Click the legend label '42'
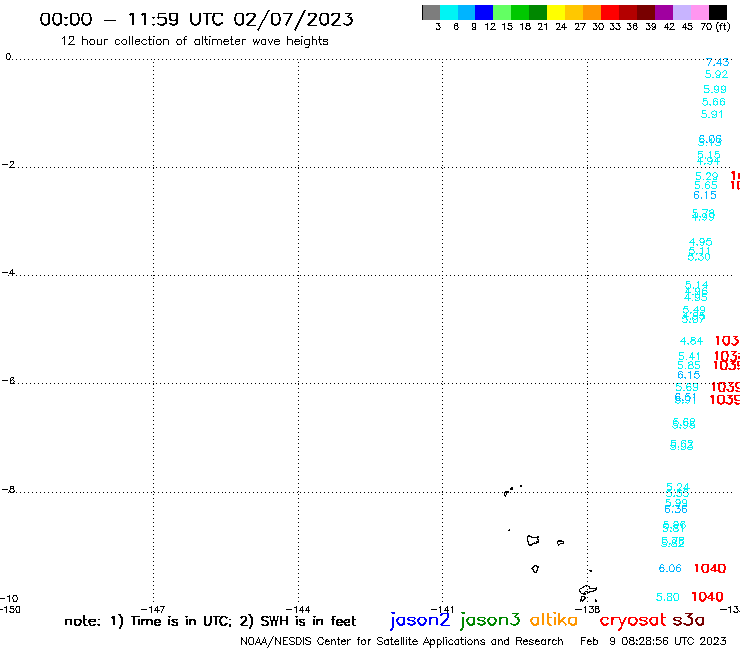This screenshot has width=740, height=650. tap(669, 27)
